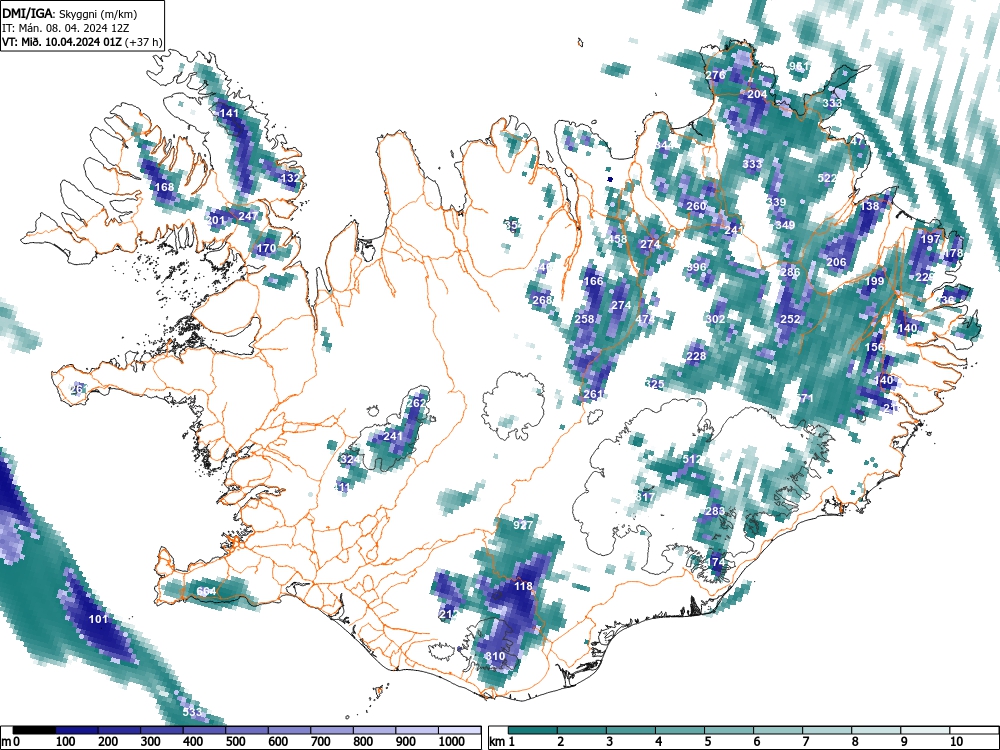Click the visibility value '339'
Image resolution: width=1000 pixels, height=750 pixels.
(776, 202)
